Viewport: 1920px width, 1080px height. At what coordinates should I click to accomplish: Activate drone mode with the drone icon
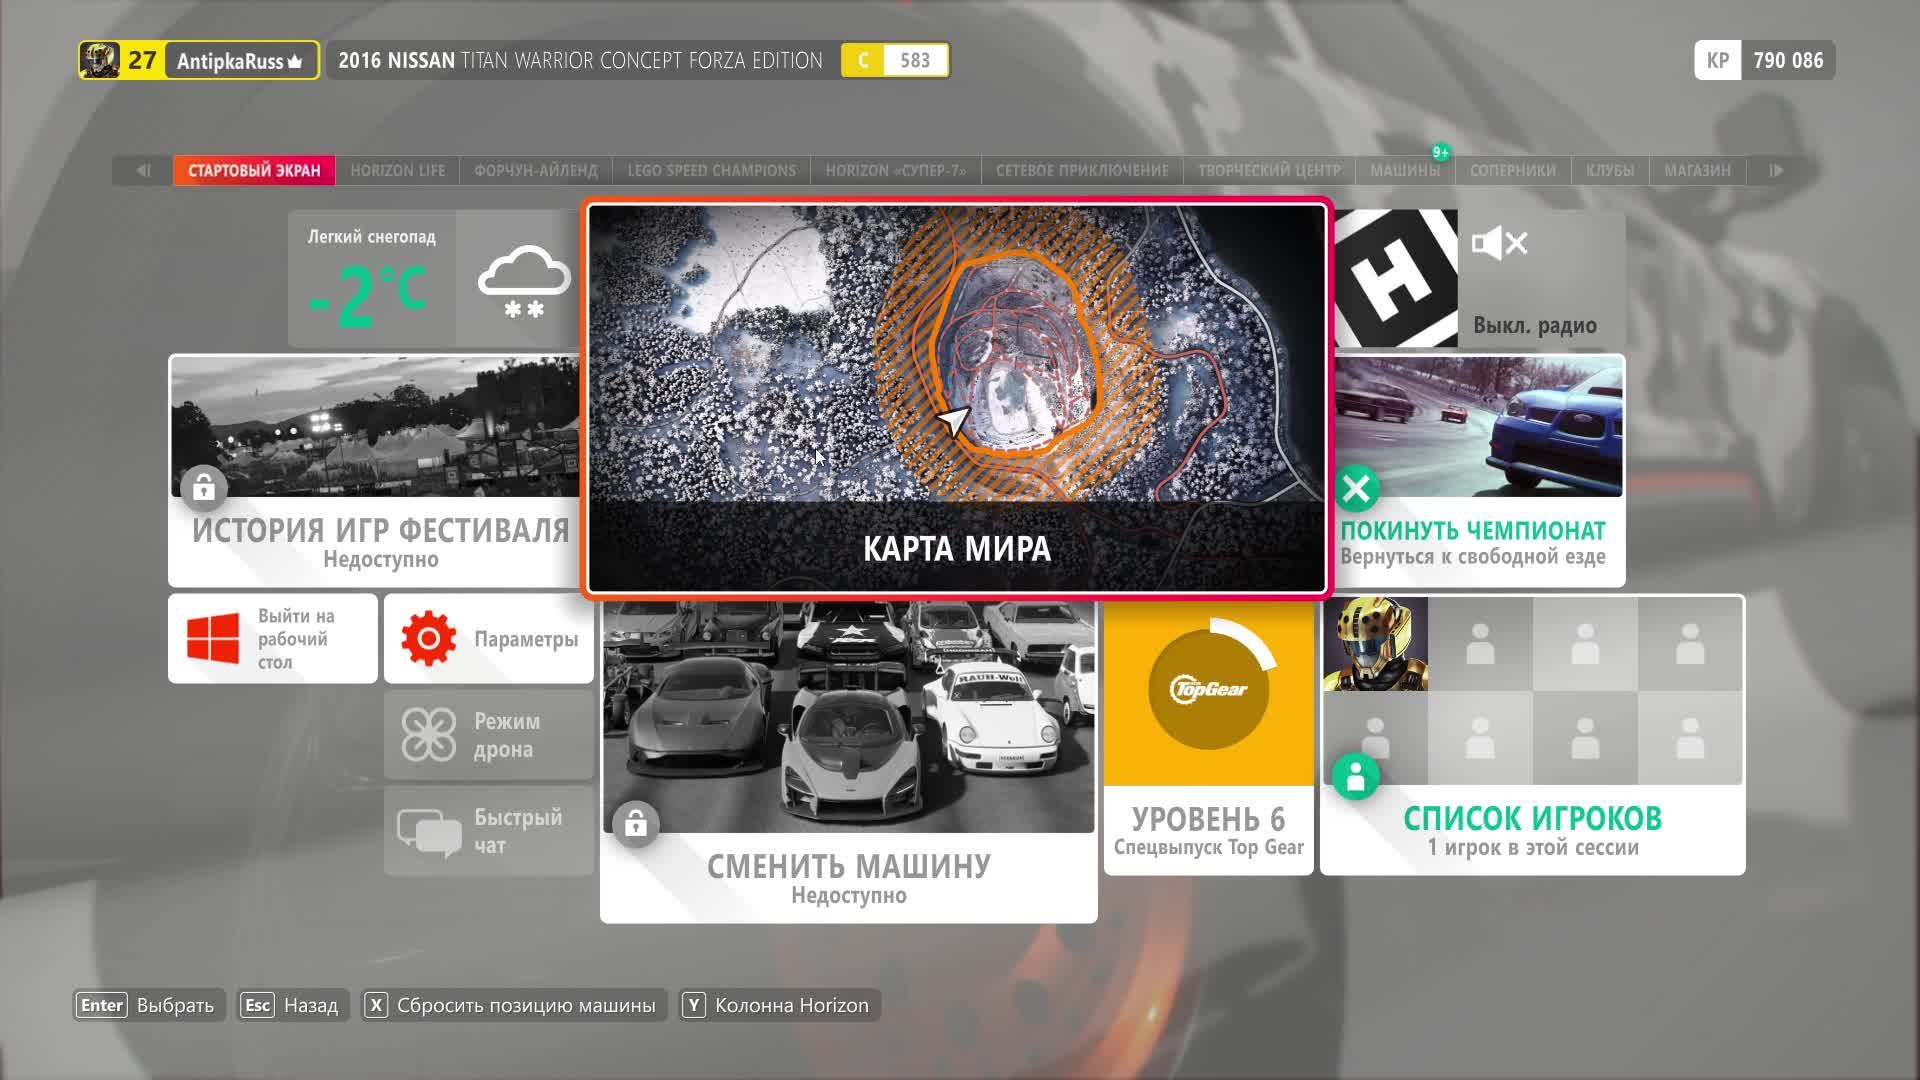[430, 733]
